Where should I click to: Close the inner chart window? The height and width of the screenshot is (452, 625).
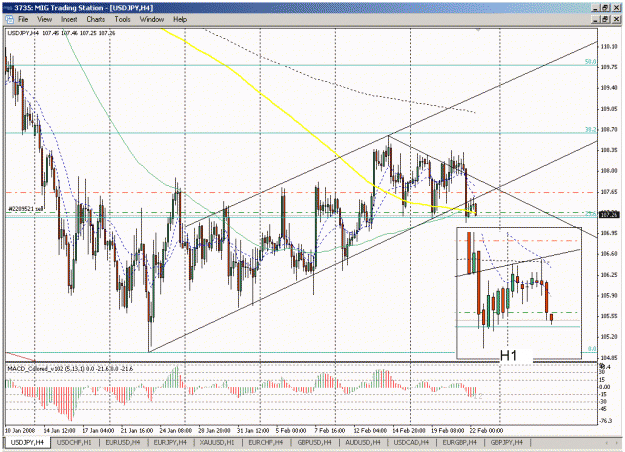coord(617,19)
